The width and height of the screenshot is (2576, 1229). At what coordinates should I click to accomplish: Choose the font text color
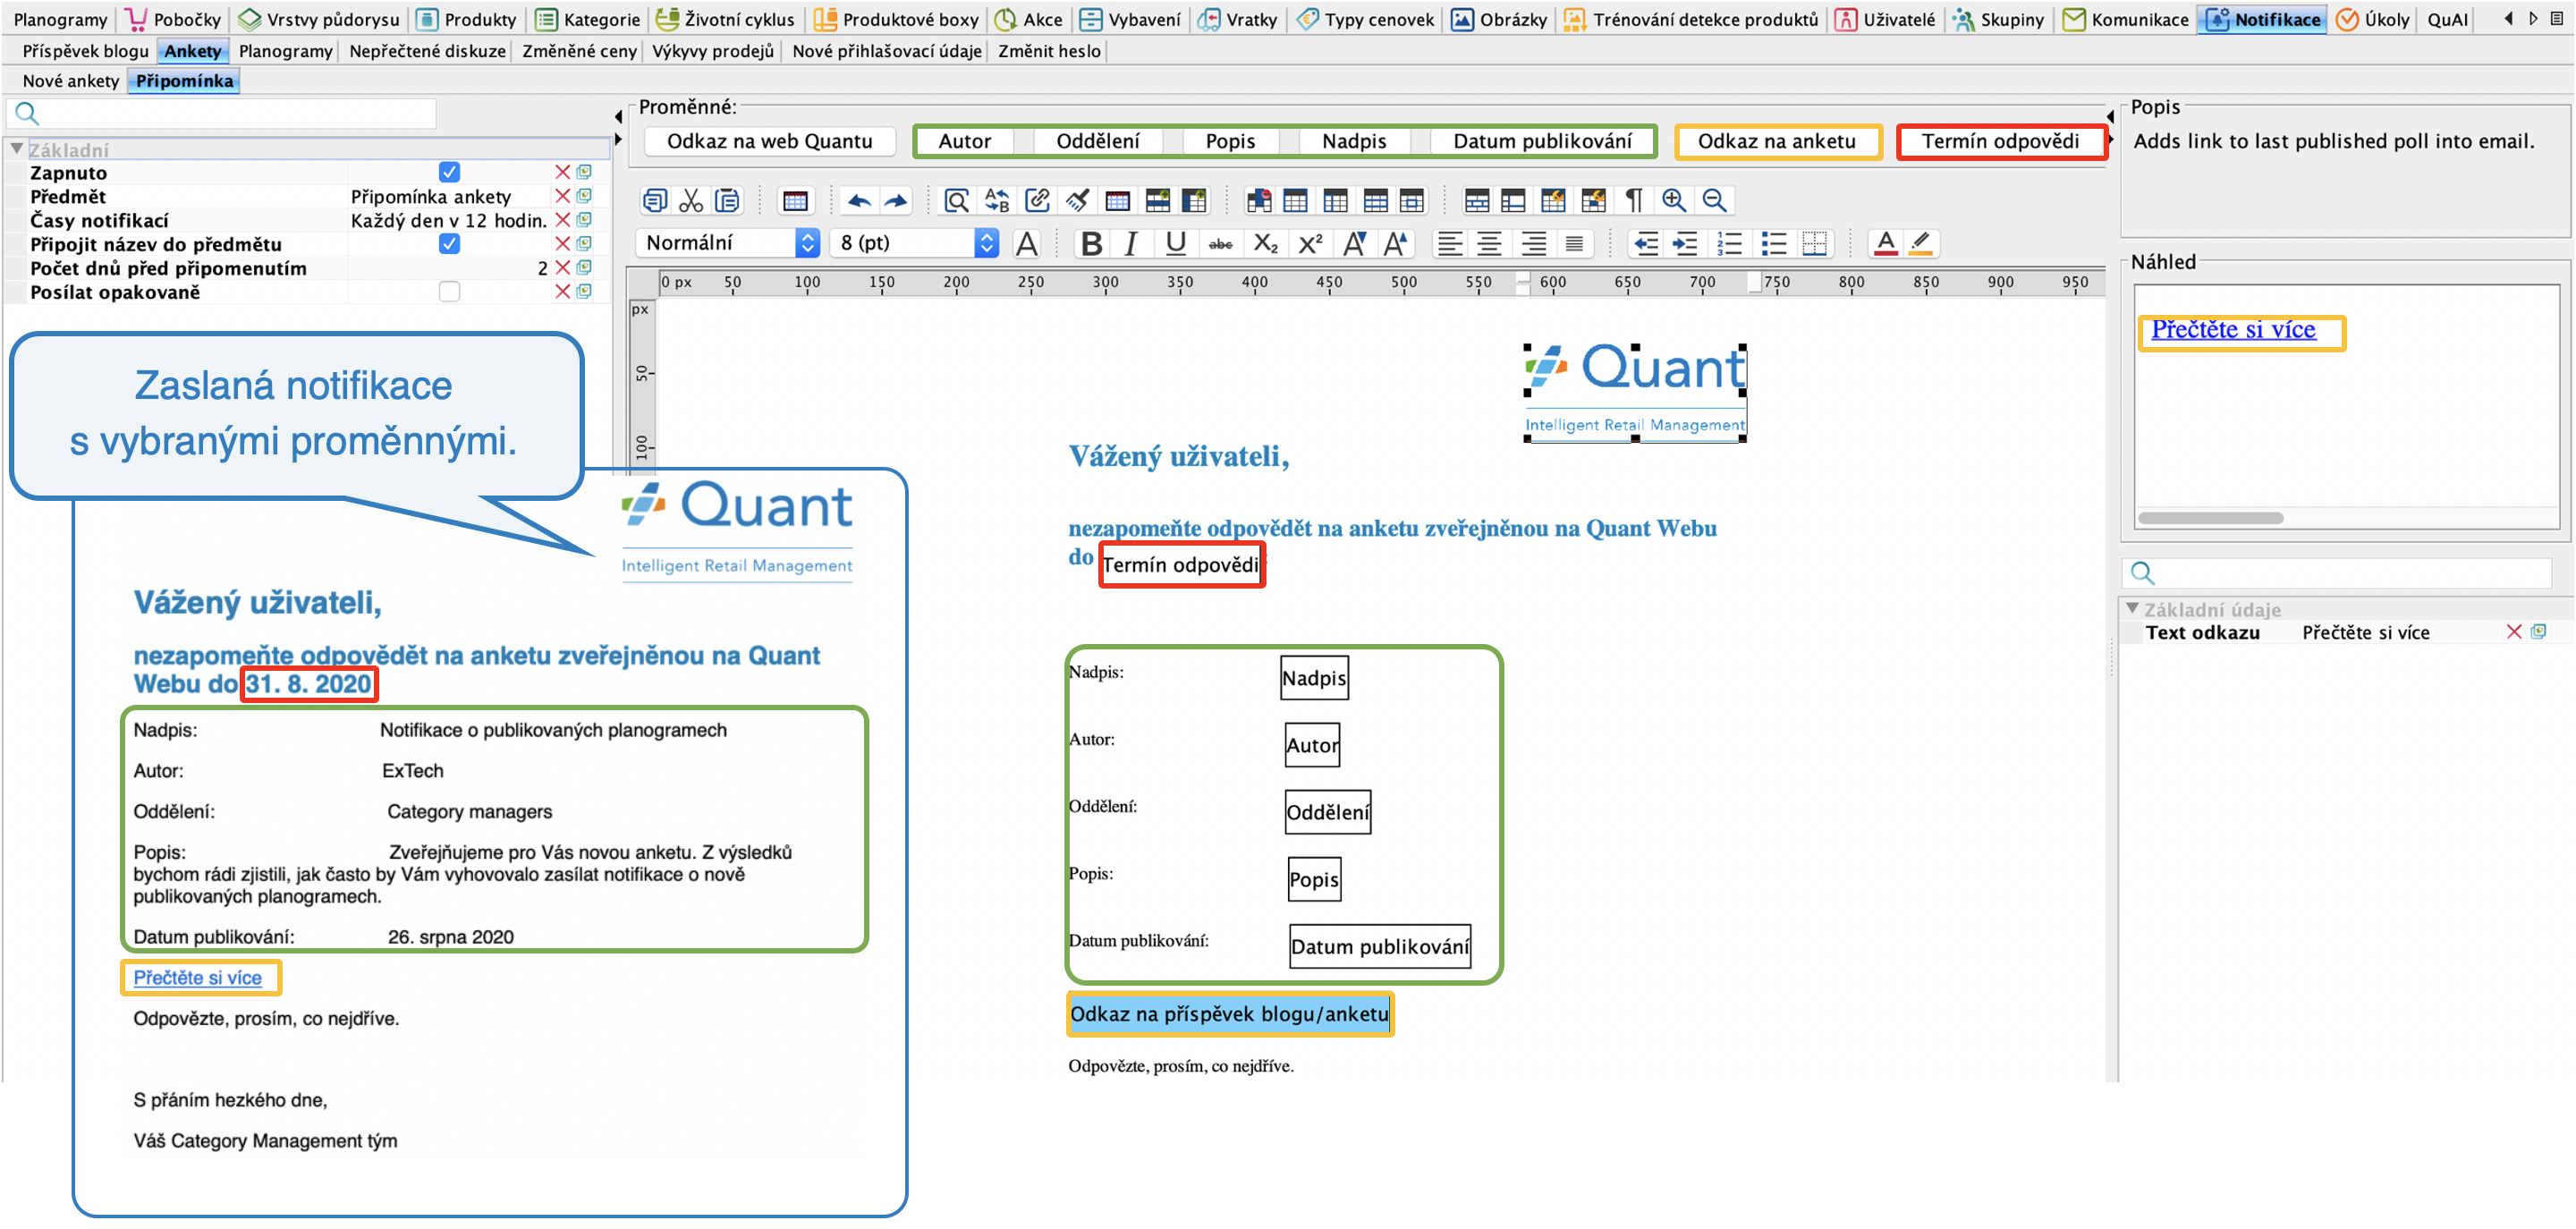(x=1885, y=243)
